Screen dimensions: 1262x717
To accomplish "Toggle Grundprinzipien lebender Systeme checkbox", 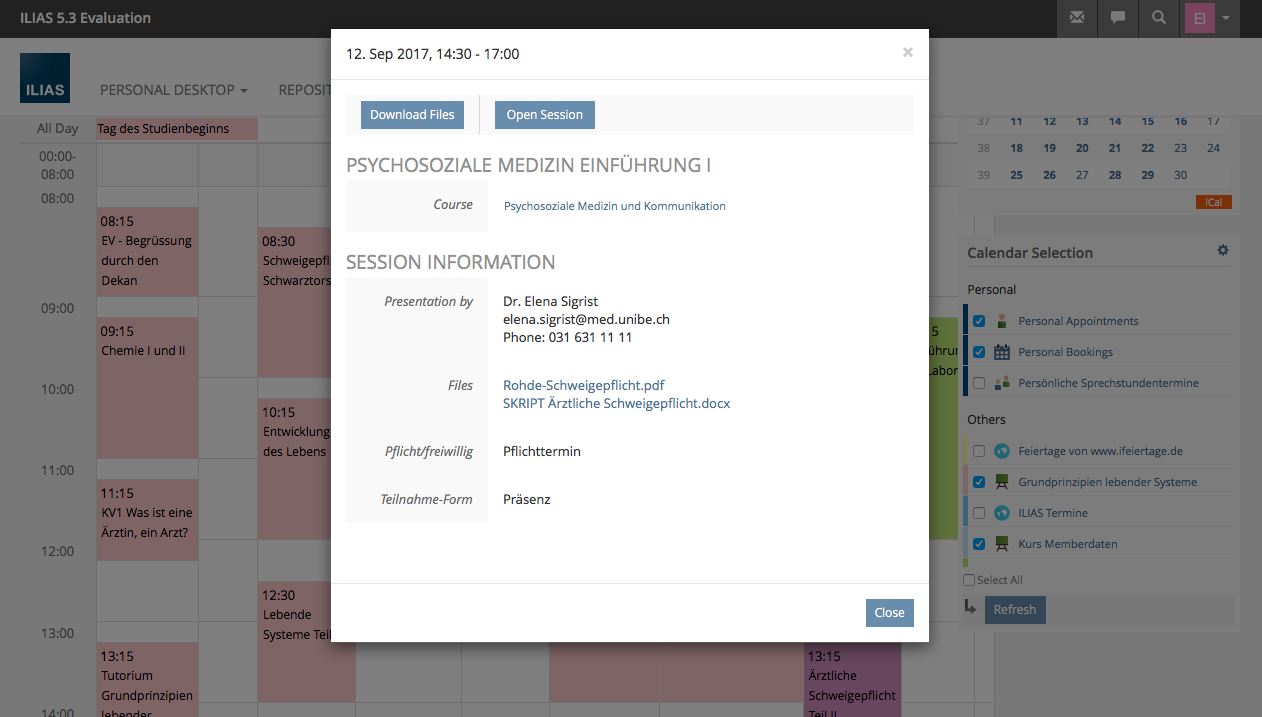I will pyautogui.click(x=979, y=482).
